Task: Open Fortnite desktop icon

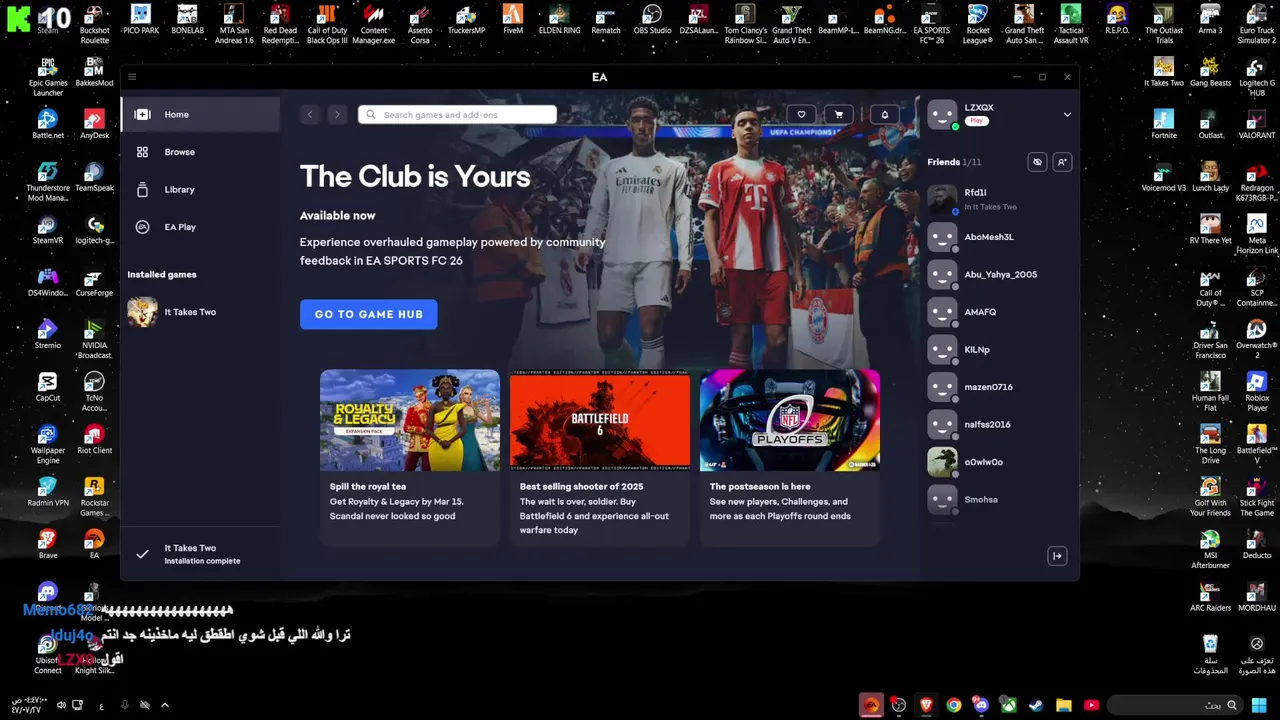Action: [x=1163, y=124]
